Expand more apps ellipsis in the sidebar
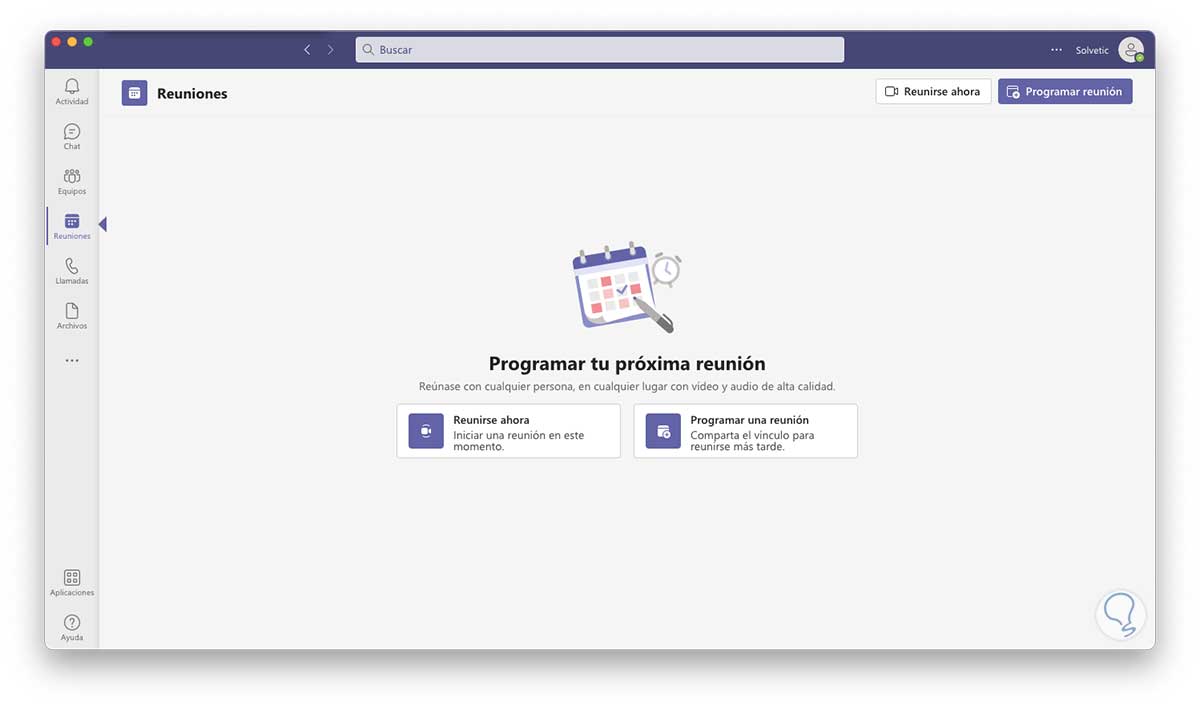Viewport: 1200px width, 709px height. 72,360
